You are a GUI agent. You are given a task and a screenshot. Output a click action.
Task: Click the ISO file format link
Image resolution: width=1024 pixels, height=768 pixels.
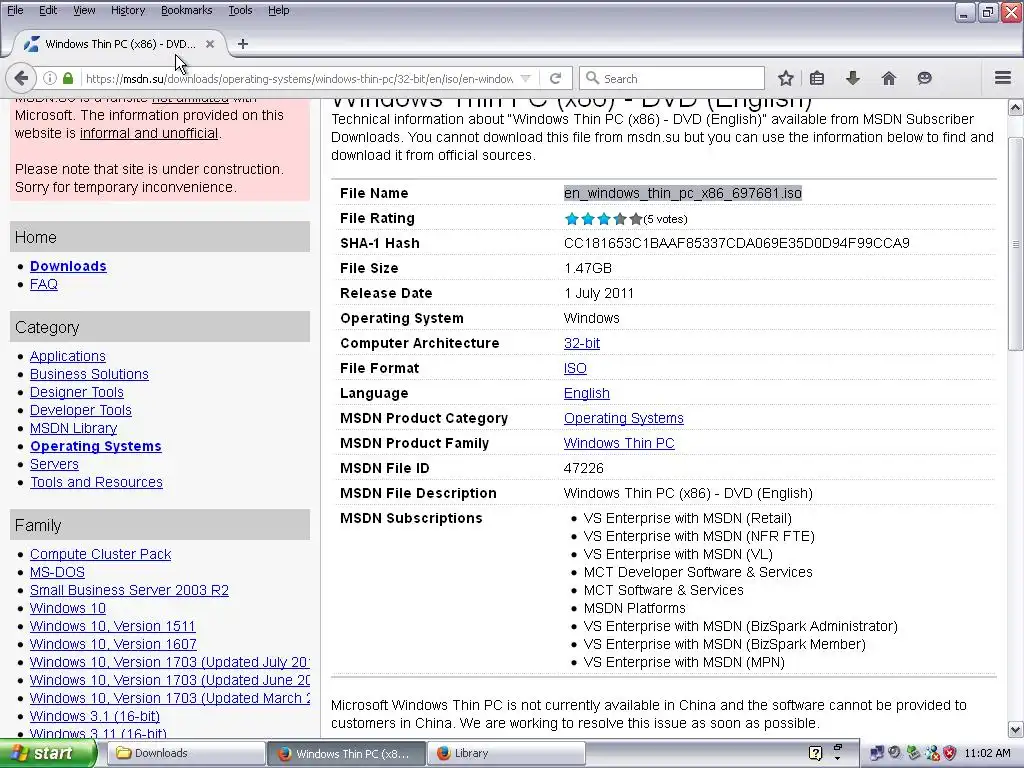575,368
